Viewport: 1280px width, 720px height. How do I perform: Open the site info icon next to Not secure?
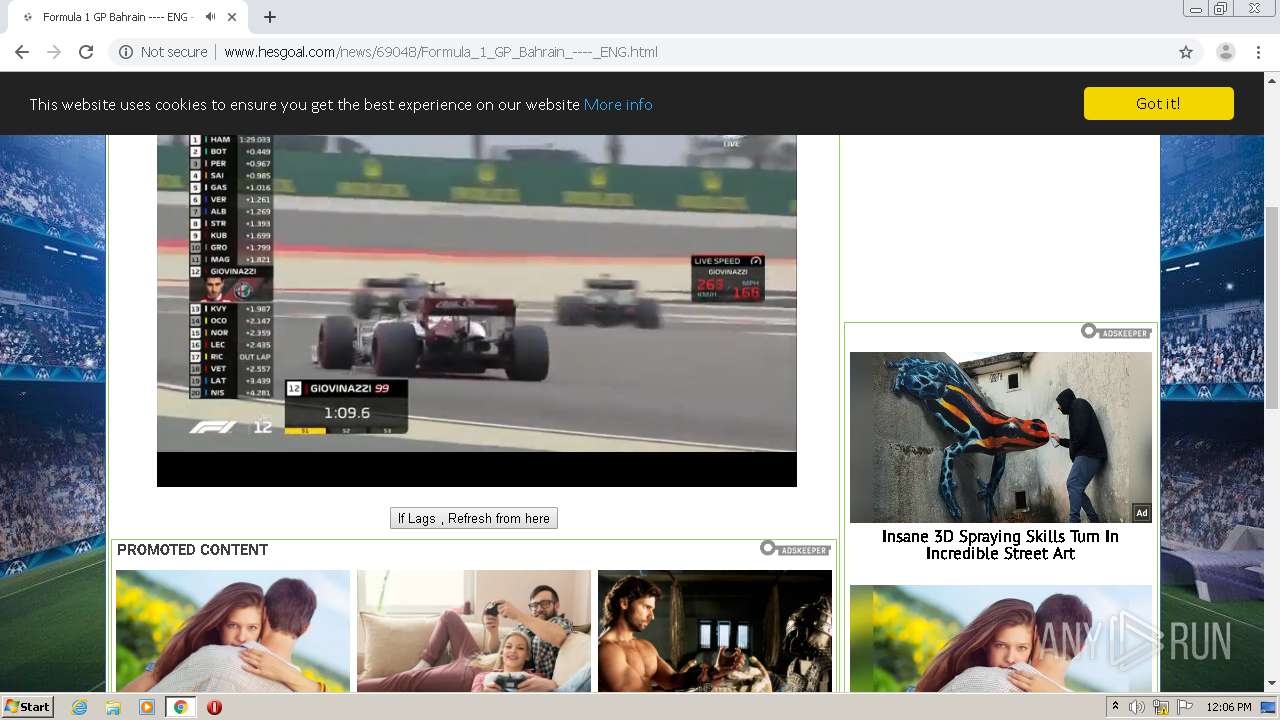coord(126,52)
